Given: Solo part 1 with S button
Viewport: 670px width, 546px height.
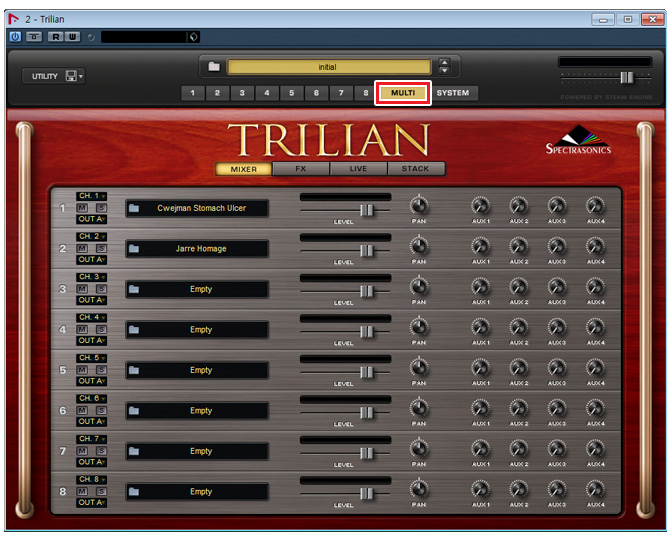Looking at the screenshot, I should click(101, 208).
